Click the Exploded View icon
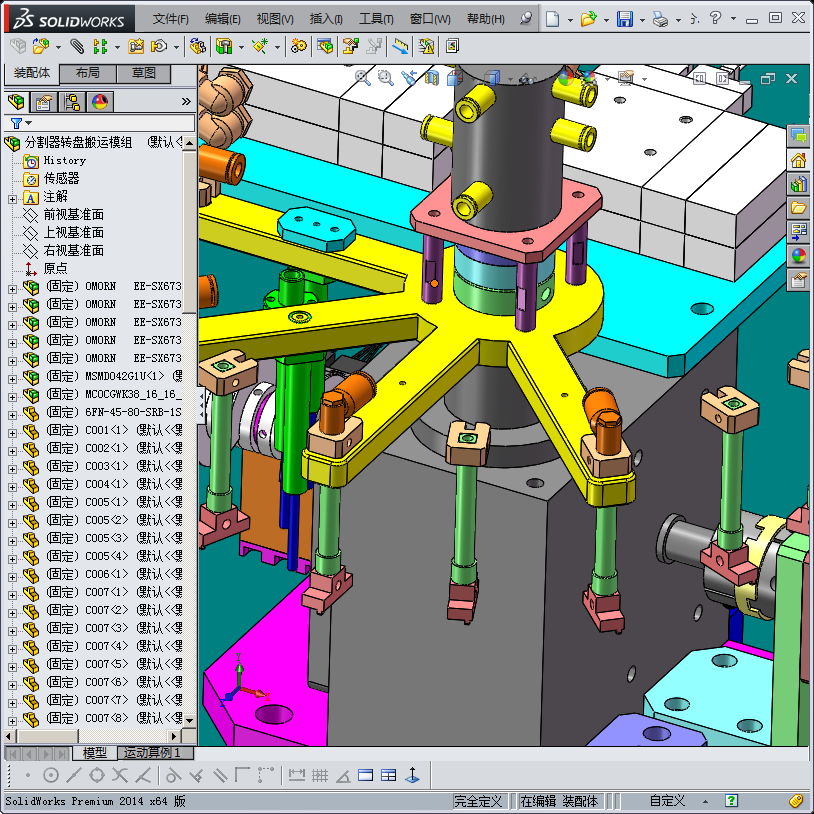The height and width of the screenshot is (814, 814). [350, 47]
